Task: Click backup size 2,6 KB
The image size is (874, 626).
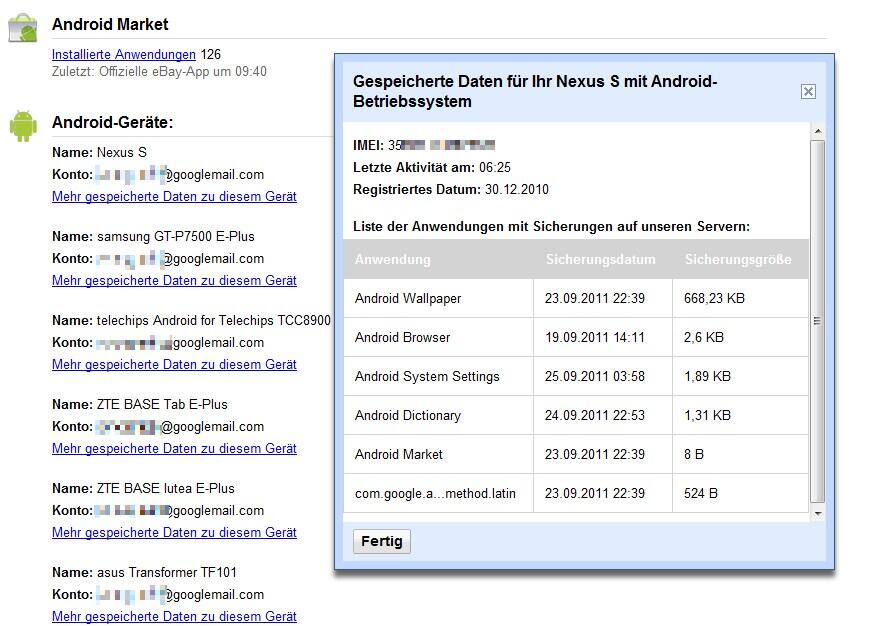Action: click(704, 338)
